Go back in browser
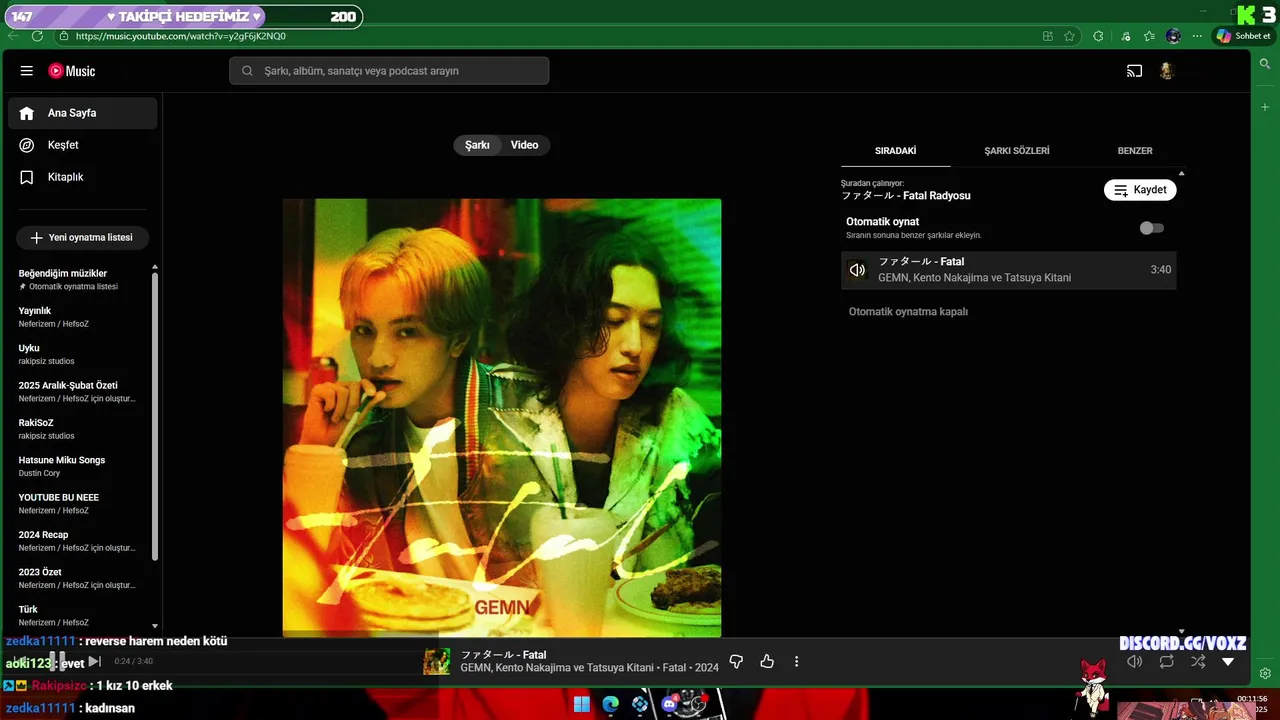This screenshot has height=720, width=1280. 13,36
